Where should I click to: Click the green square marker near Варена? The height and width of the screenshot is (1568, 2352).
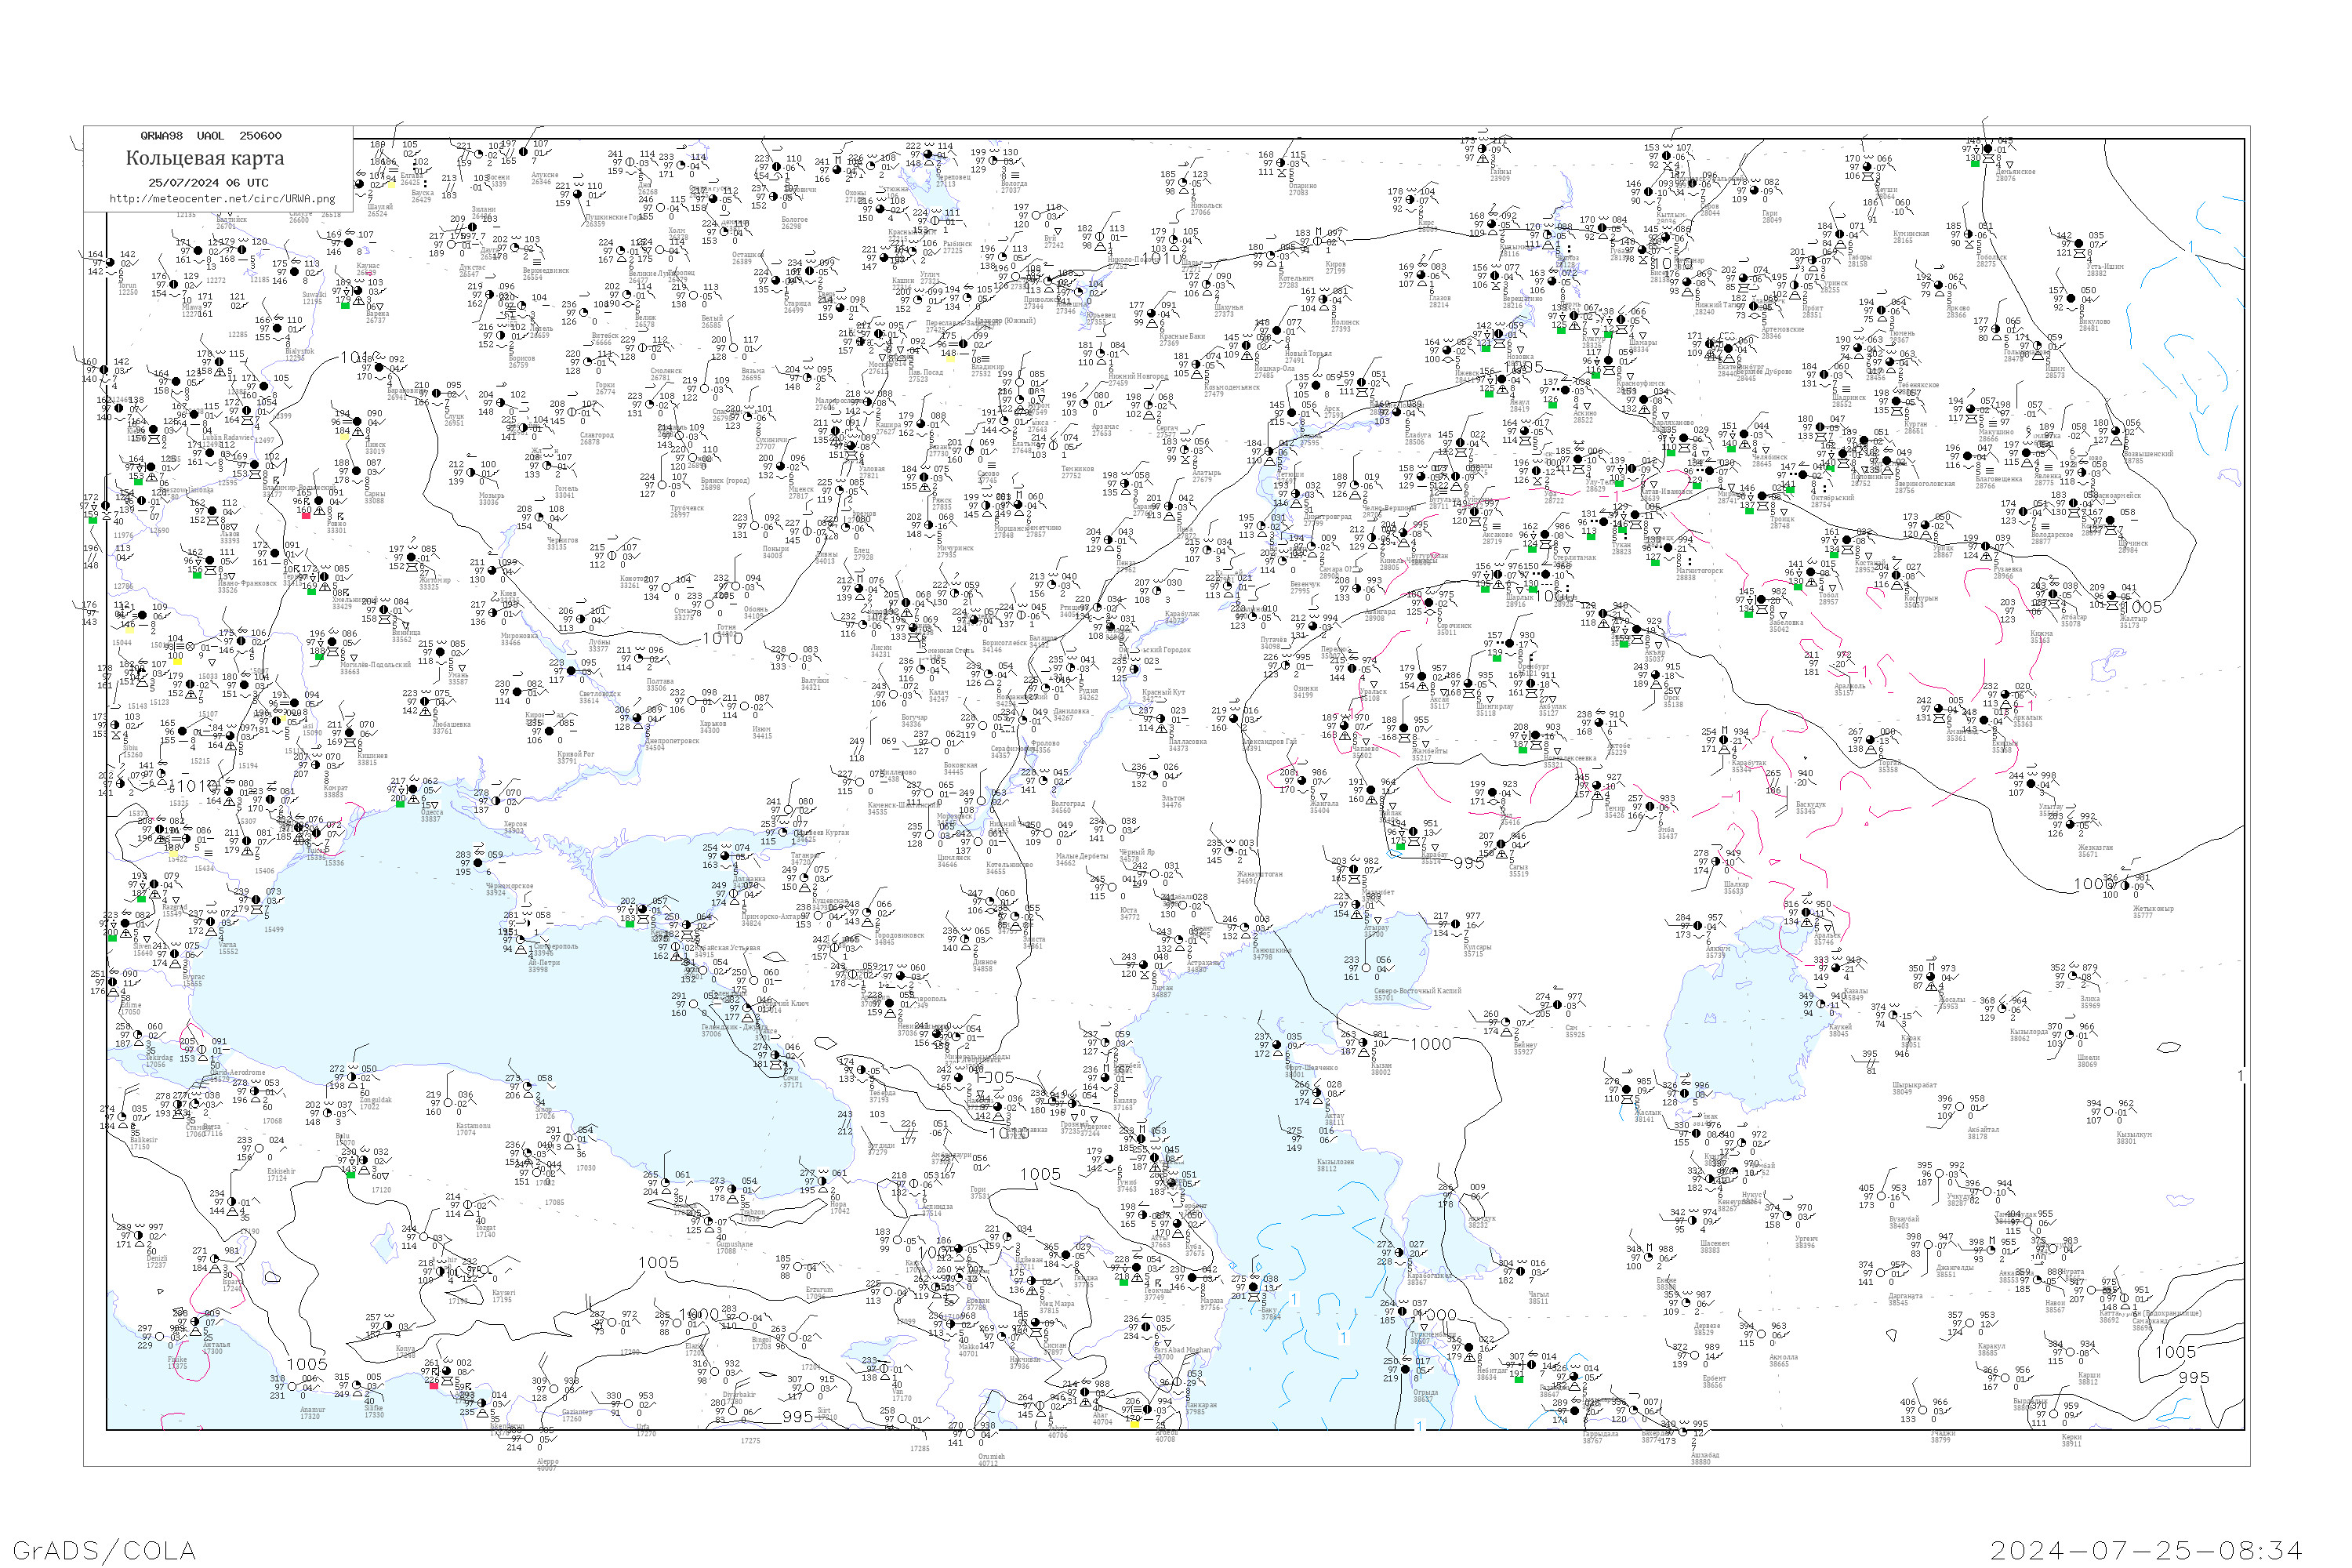345,305
